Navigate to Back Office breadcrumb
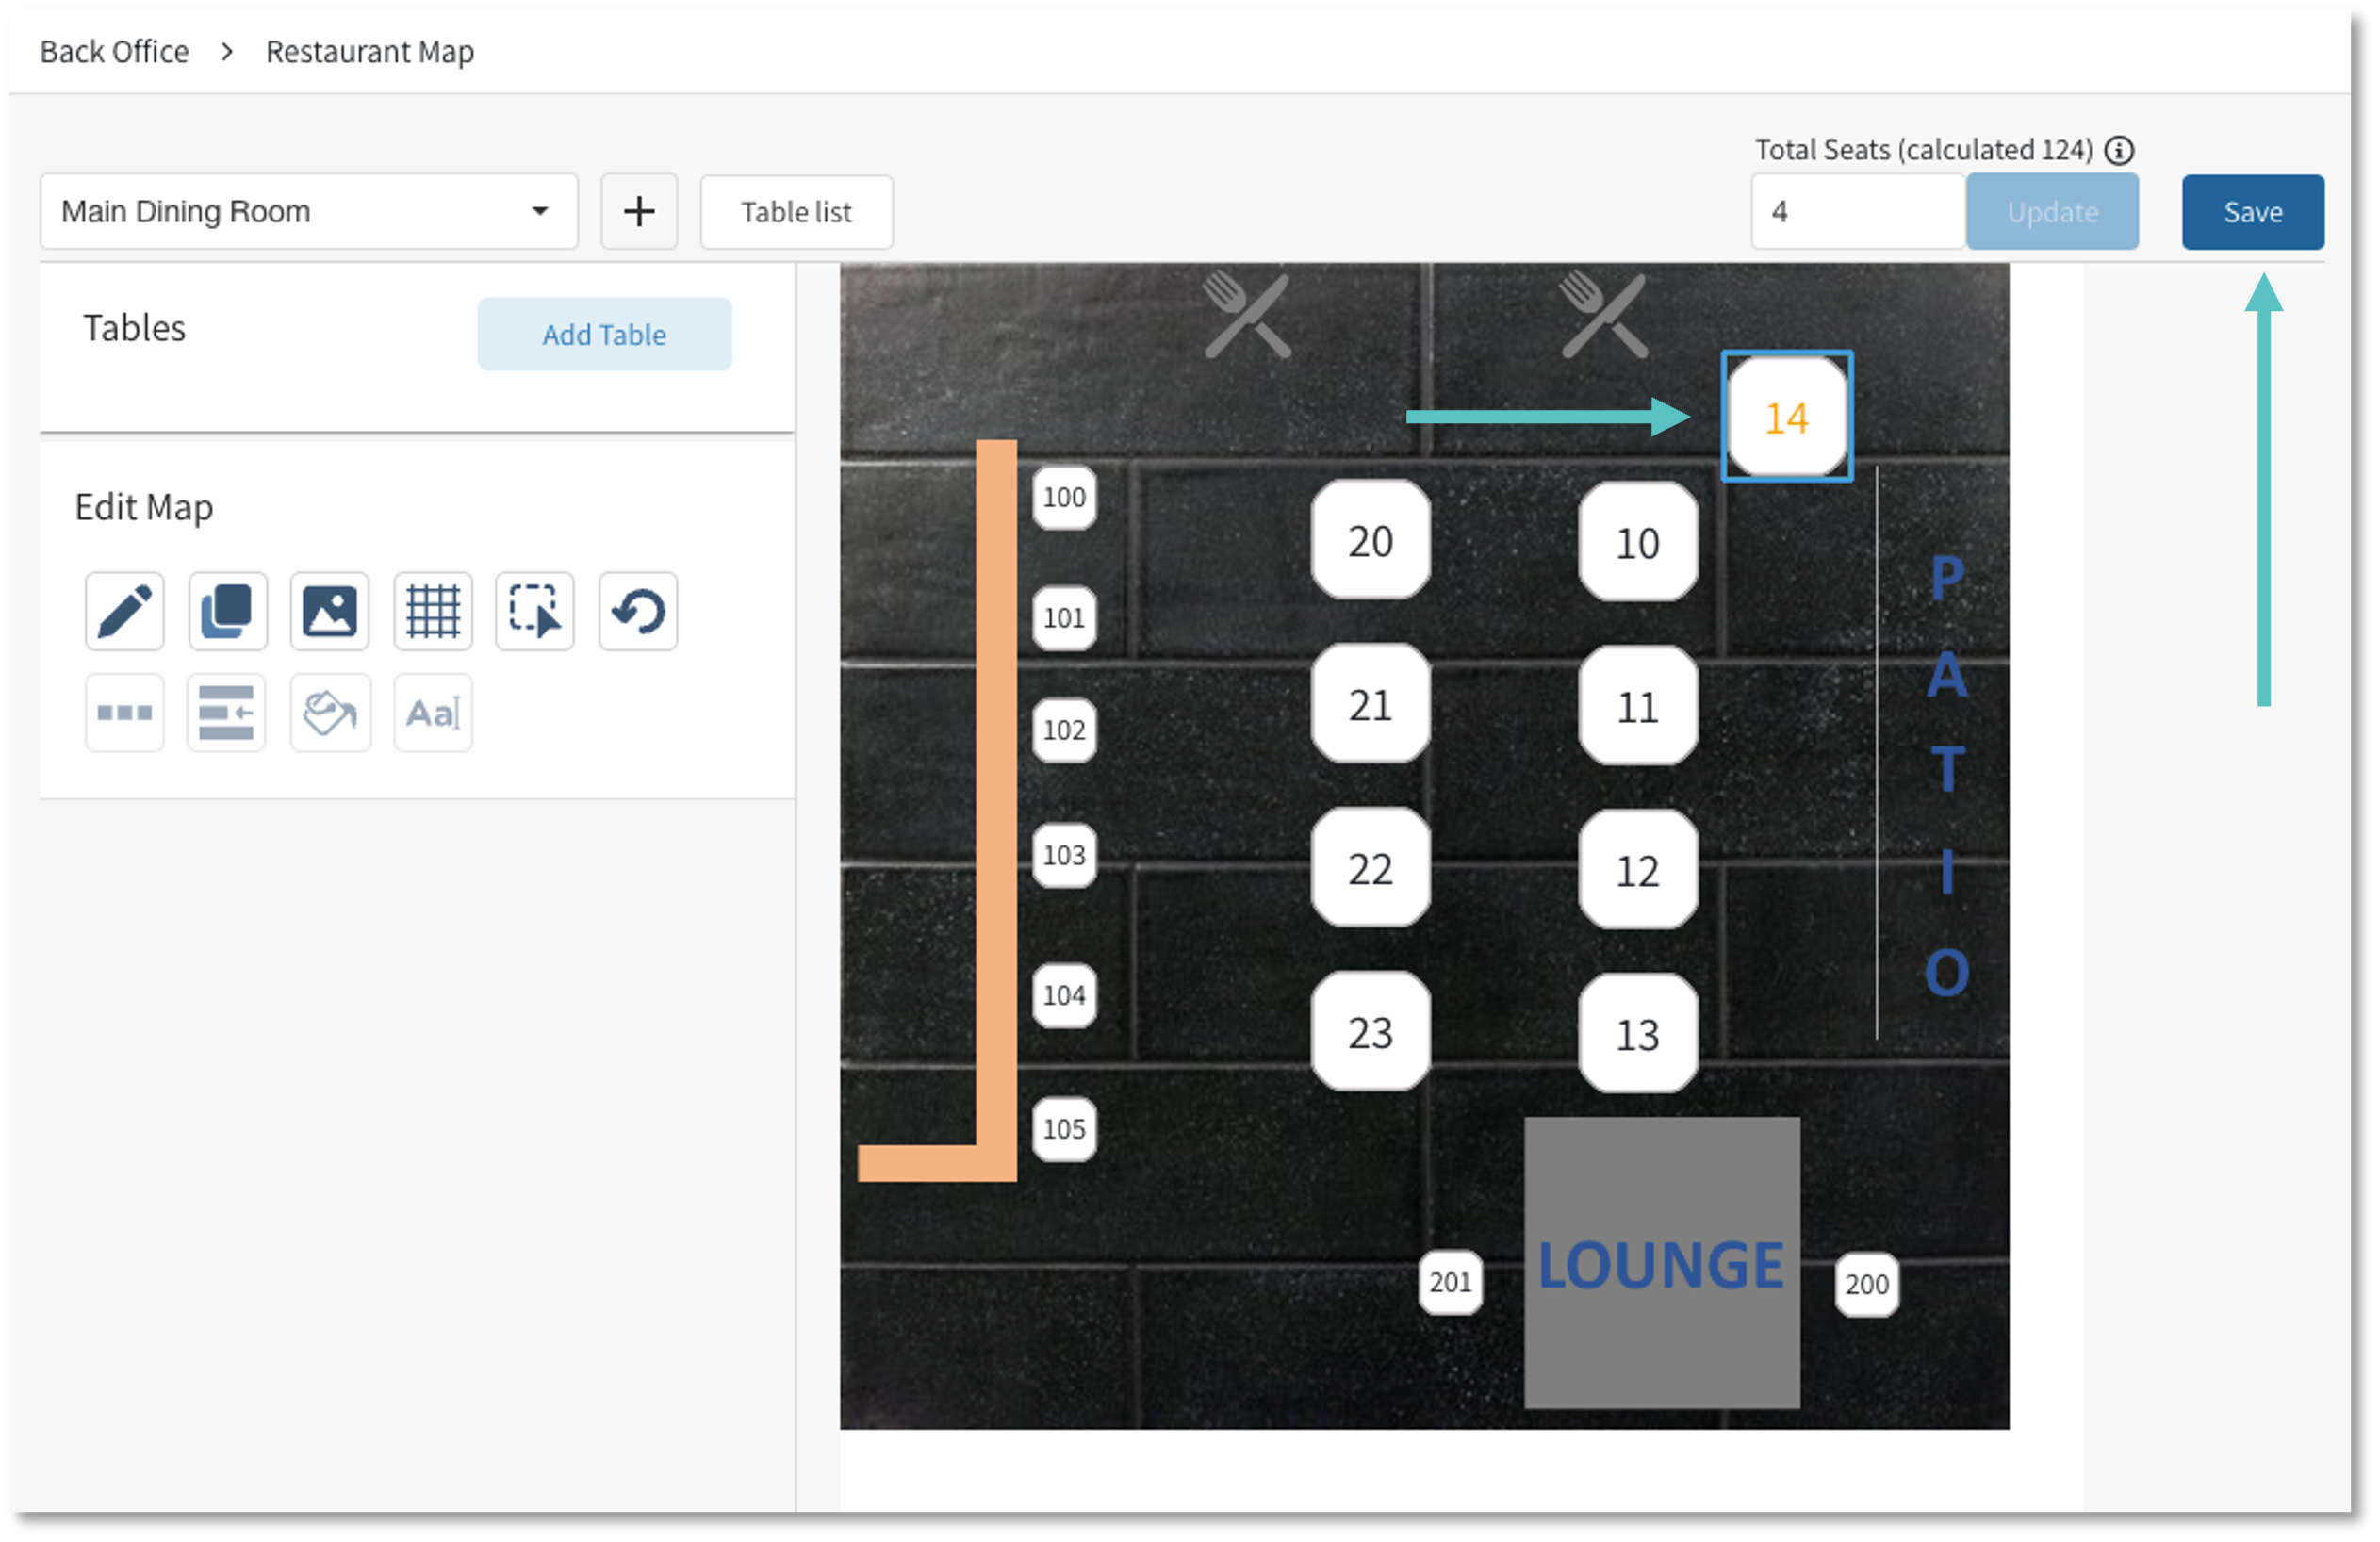The width and height of the screenshot is (2380, 1542). pos(113,51)
